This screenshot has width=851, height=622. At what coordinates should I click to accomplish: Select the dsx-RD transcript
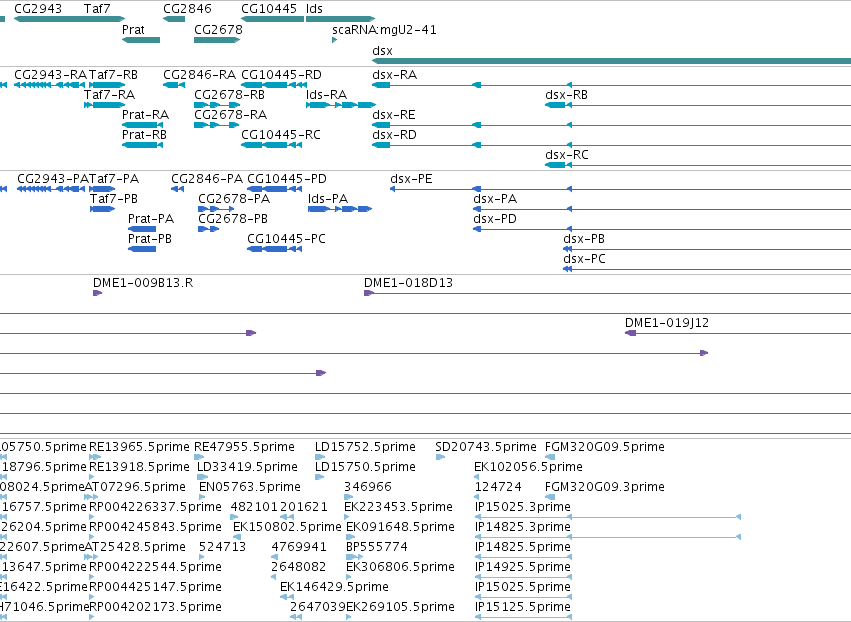coord(612,145)
